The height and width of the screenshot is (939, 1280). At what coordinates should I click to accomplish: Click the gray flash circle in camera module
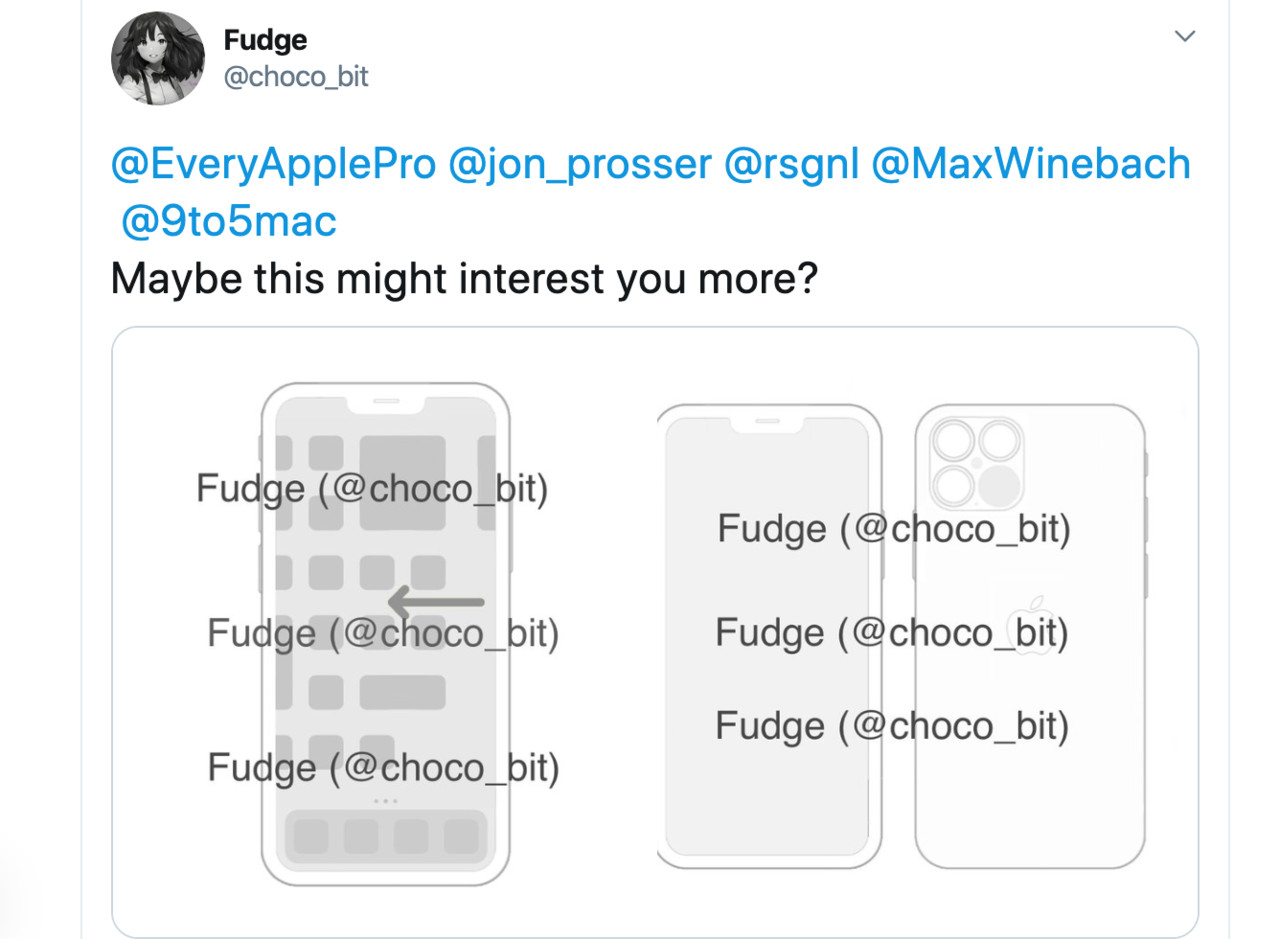(x=998, y=485)
